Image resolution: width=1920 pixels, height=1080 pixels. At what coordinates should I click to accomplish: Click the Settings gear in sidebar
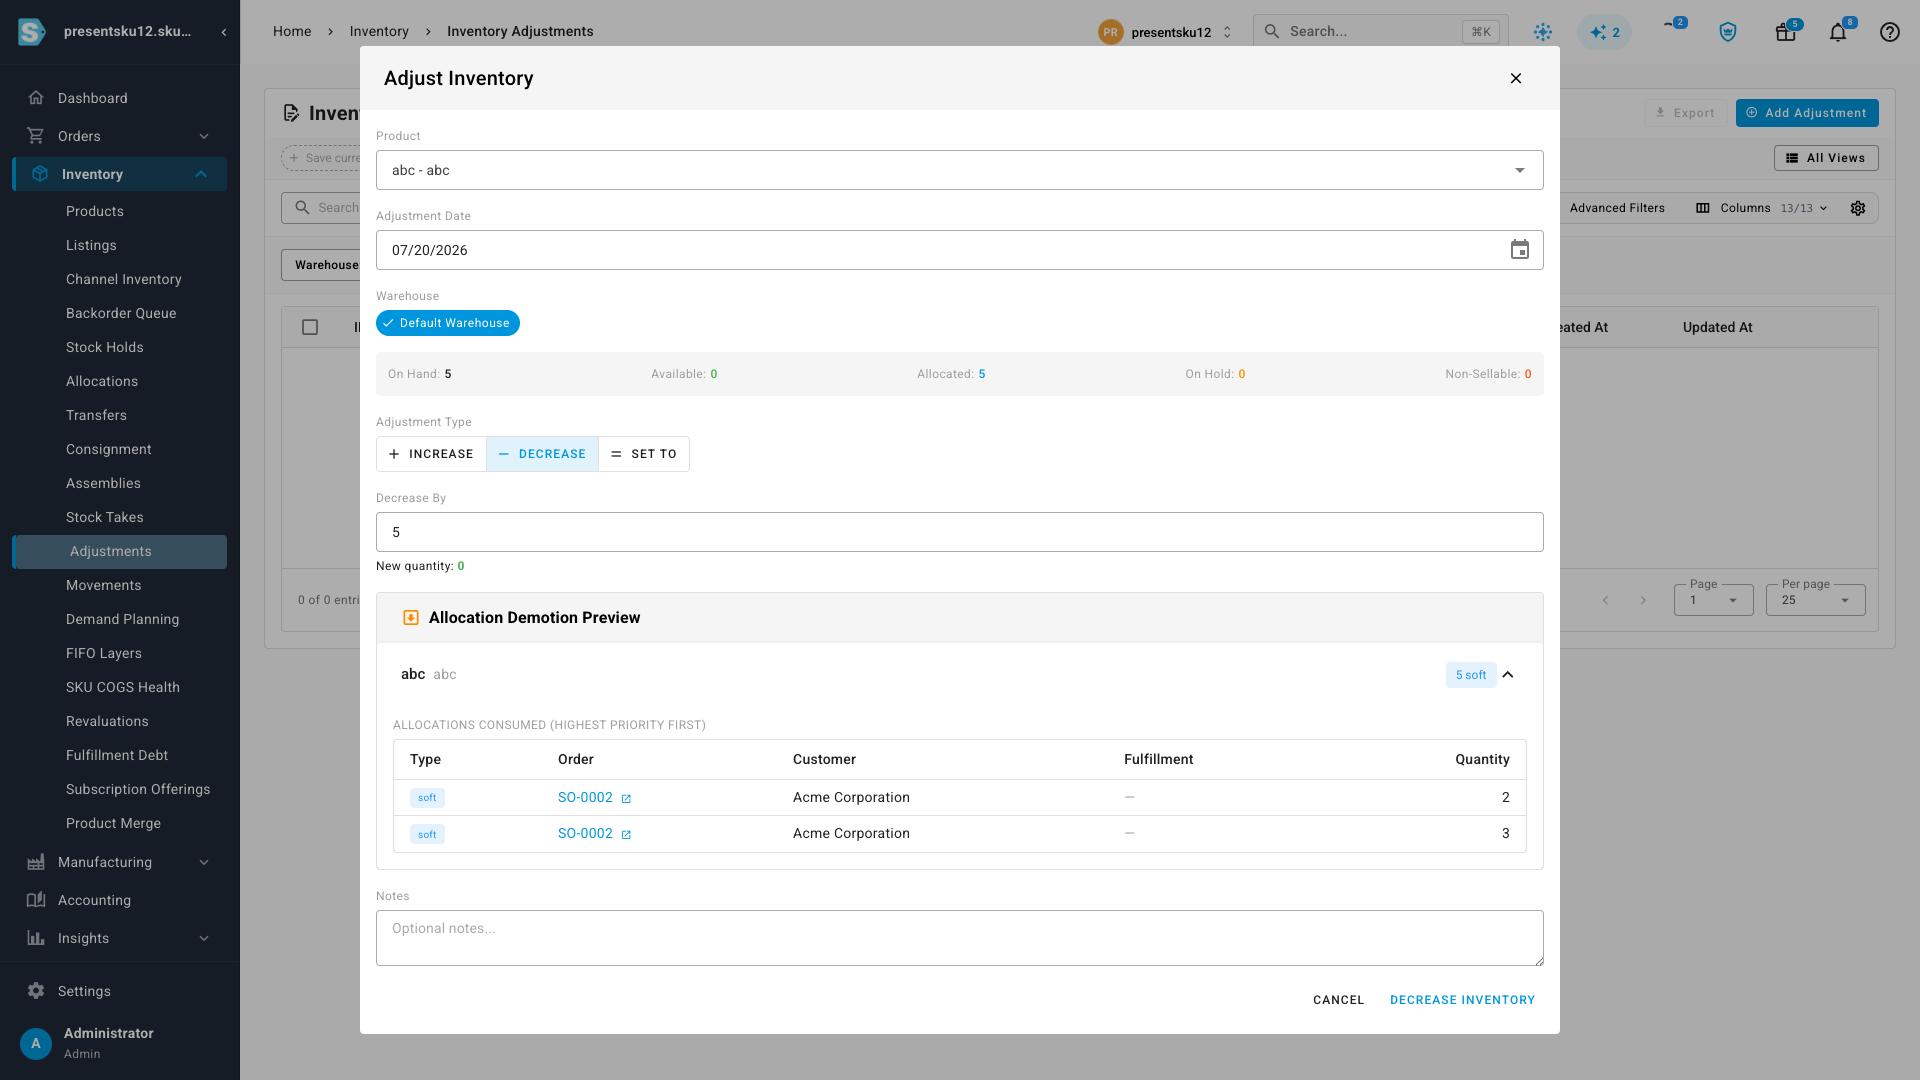(x=36, y=991)
